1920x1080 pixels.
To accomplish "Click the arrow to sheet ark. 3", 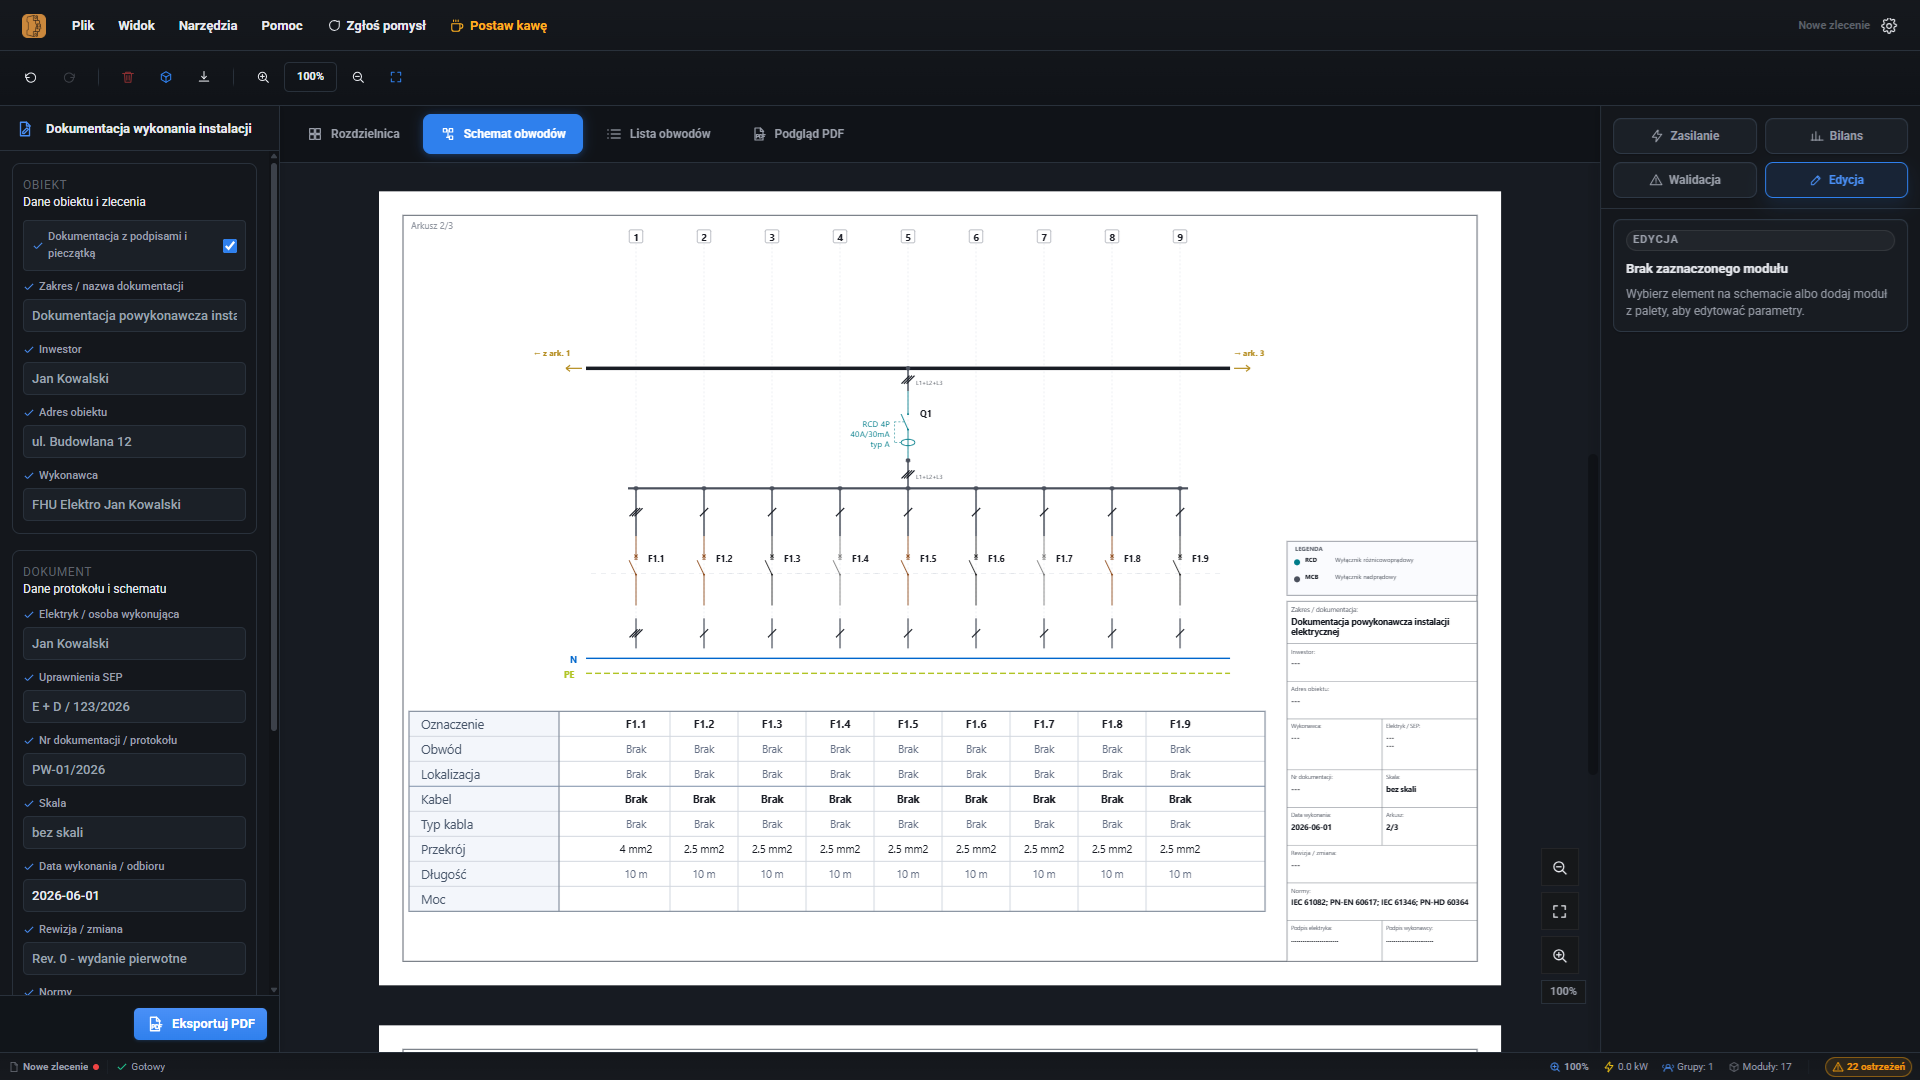I will coord(1243,369).
